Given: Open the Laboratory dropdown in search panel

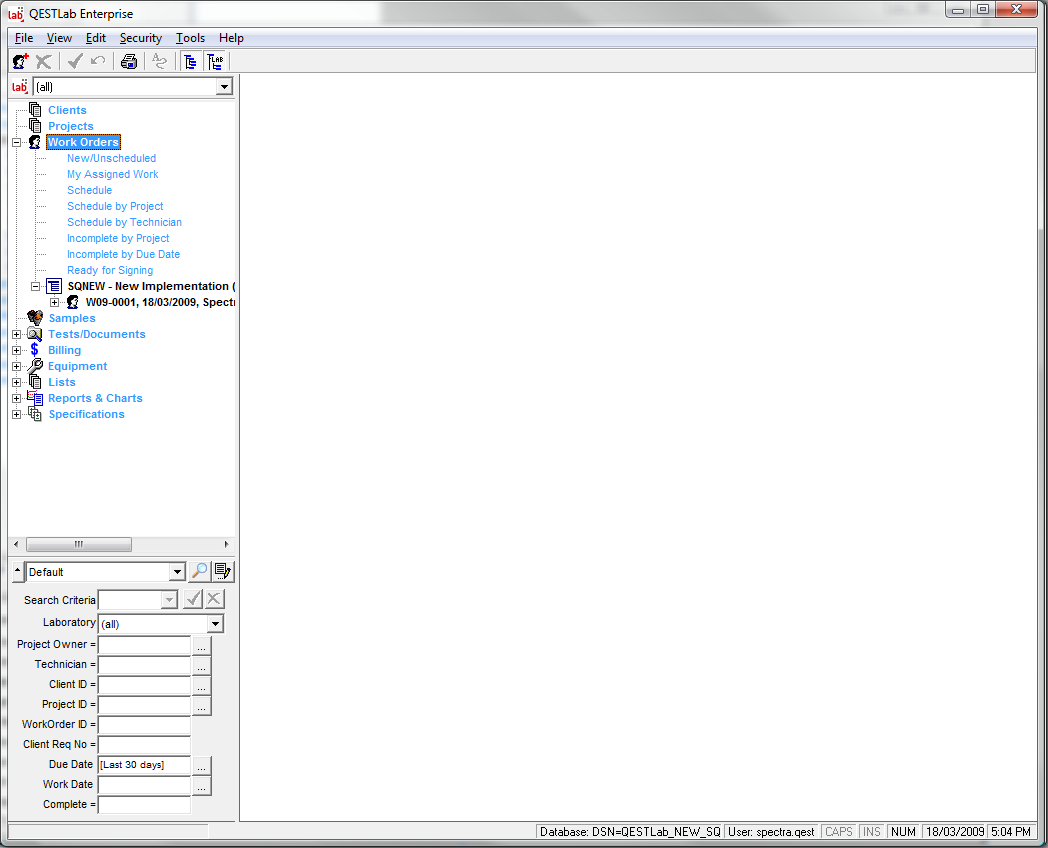Looking at the screenshot, I should [215, 624].
